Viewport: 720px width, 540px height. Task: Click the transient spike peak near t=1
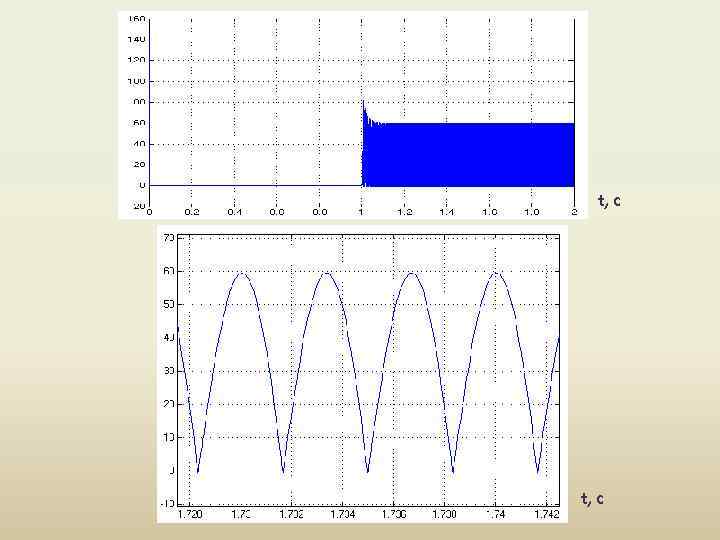tap(363, 102)
